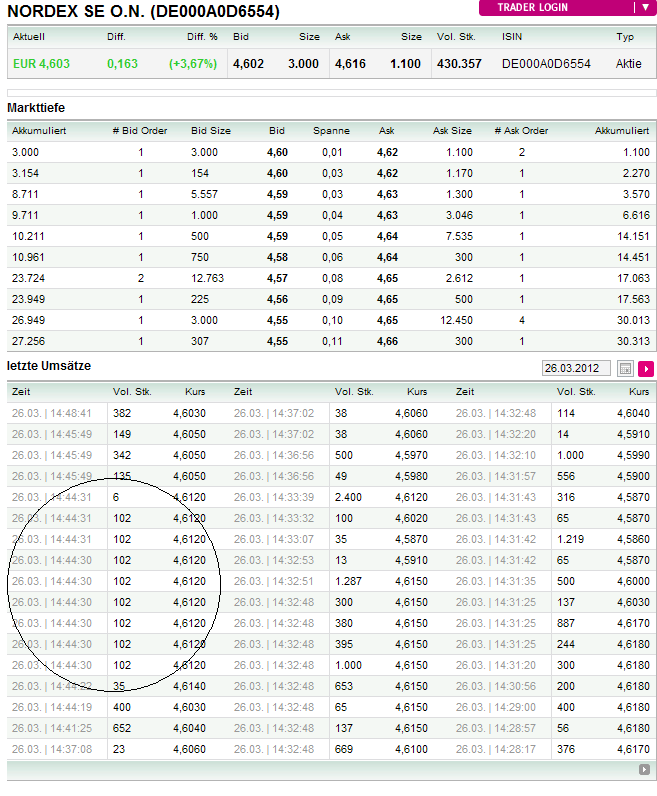657x796 pixels.
Task: Click the Spanne column header
Action: (331, 131)
